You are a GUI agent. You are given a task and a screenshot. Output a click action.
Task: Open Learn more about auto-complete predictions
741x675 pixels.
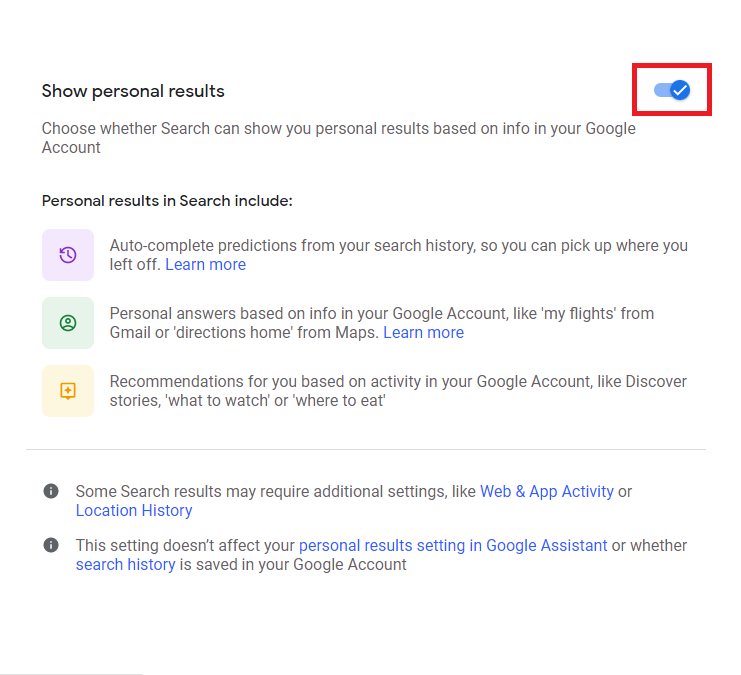(205, 265)
